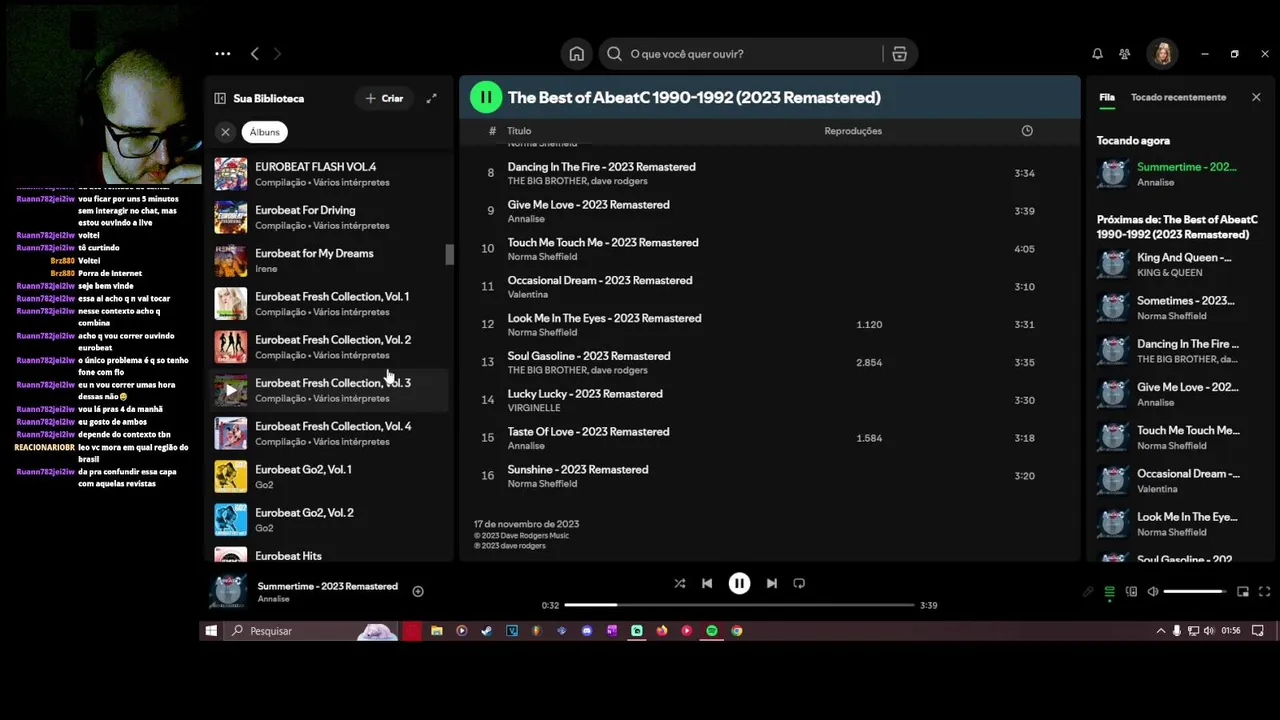This screenshot has width=1280, height=720.
Task: Open Eurobeat Fresh Collection, Vol. 4
Action: pyautogui.click(x=330, y=433)
